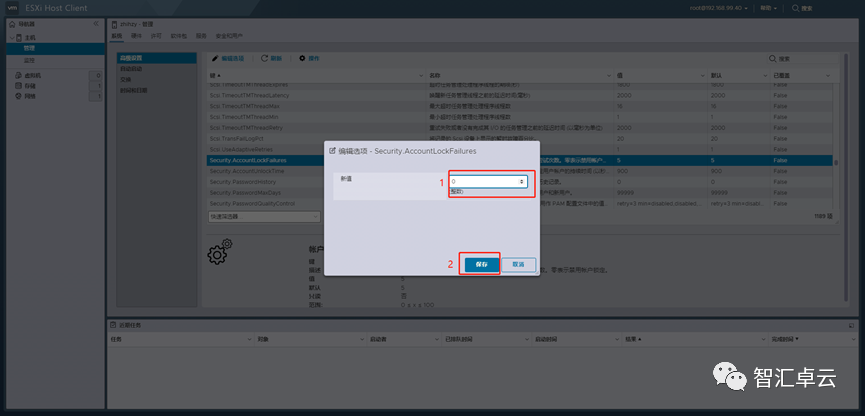Sort recent tasks by 完成时间 column header
This screenshot has width=865, height=416.
811,339
